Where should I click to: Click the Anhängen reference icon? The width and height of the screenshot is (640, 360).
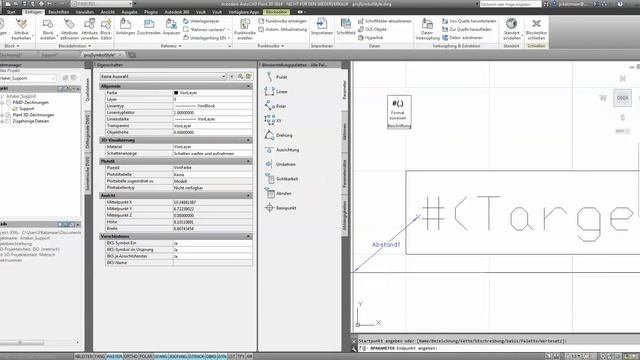pyautogui.click(x=125, y=27)
